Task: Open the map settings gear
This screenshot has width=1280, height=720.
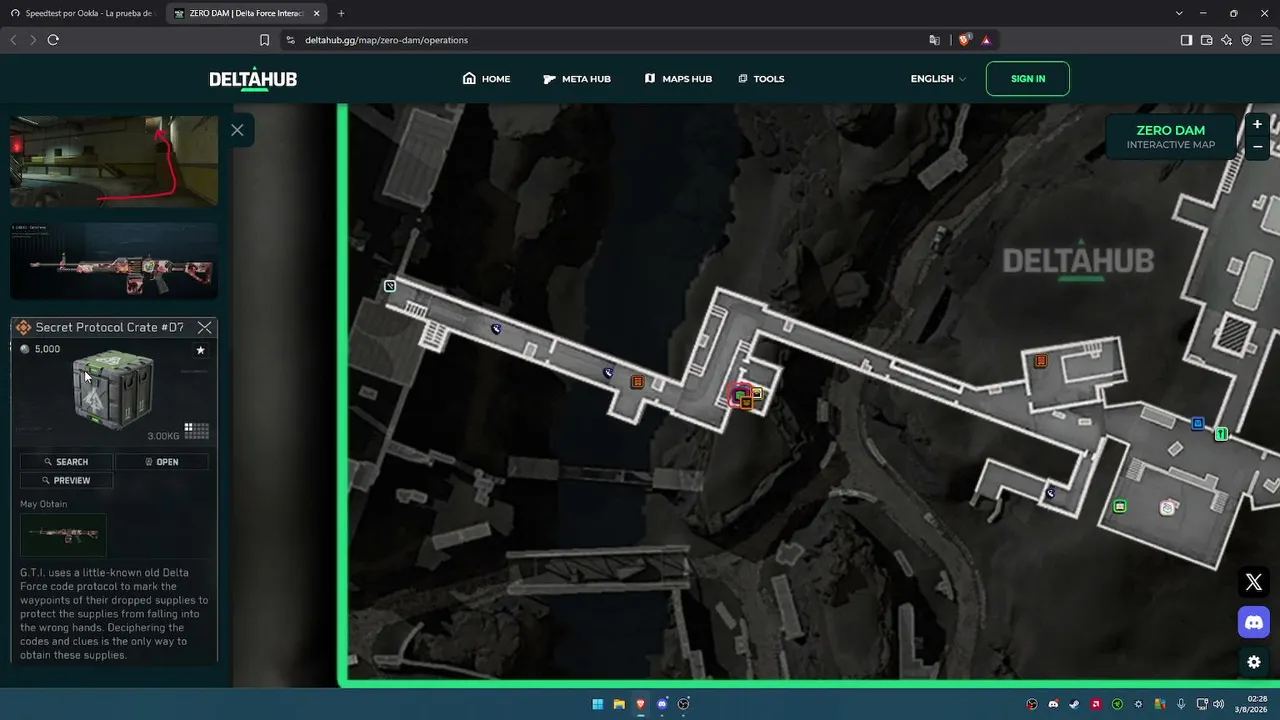Action: pos(1254,662)
